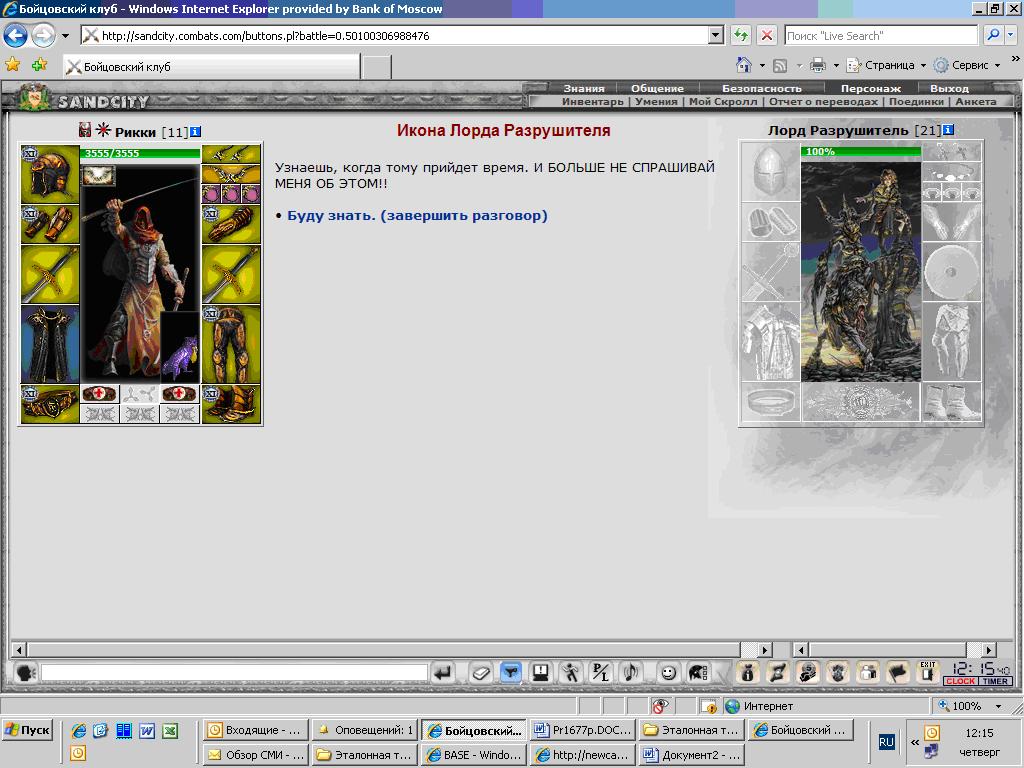Click the Лорд Разрушитель 100% health bar
The width and height of the screenshot is (1024, 768).
[861, 152]
